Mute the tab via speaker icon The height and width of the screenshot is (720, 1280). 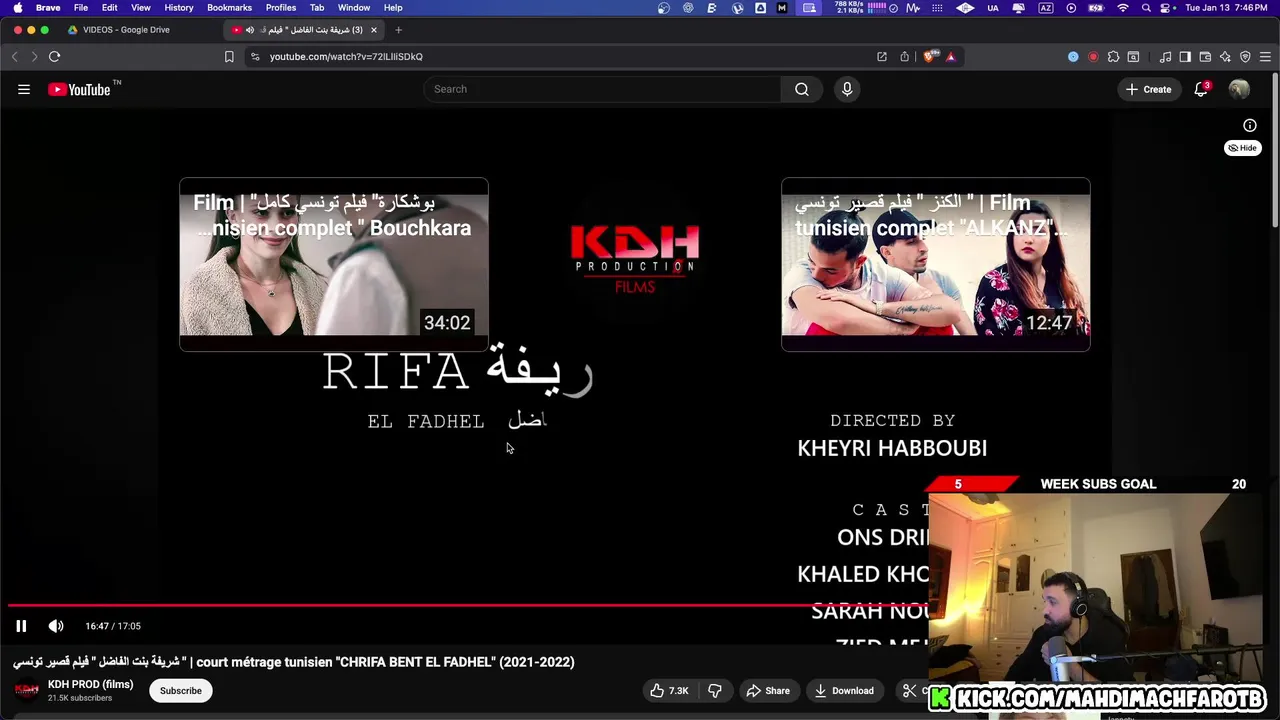click(249, 30)
